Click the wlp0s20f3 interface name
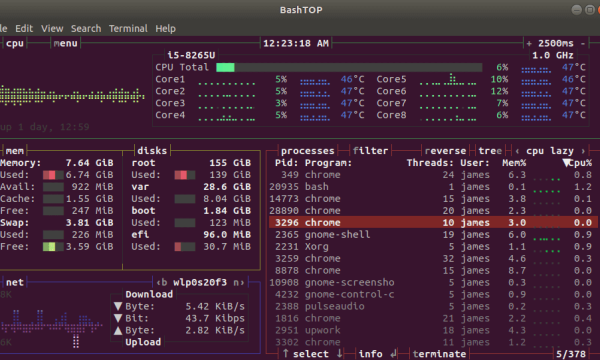600x360 pixels. 200,282
